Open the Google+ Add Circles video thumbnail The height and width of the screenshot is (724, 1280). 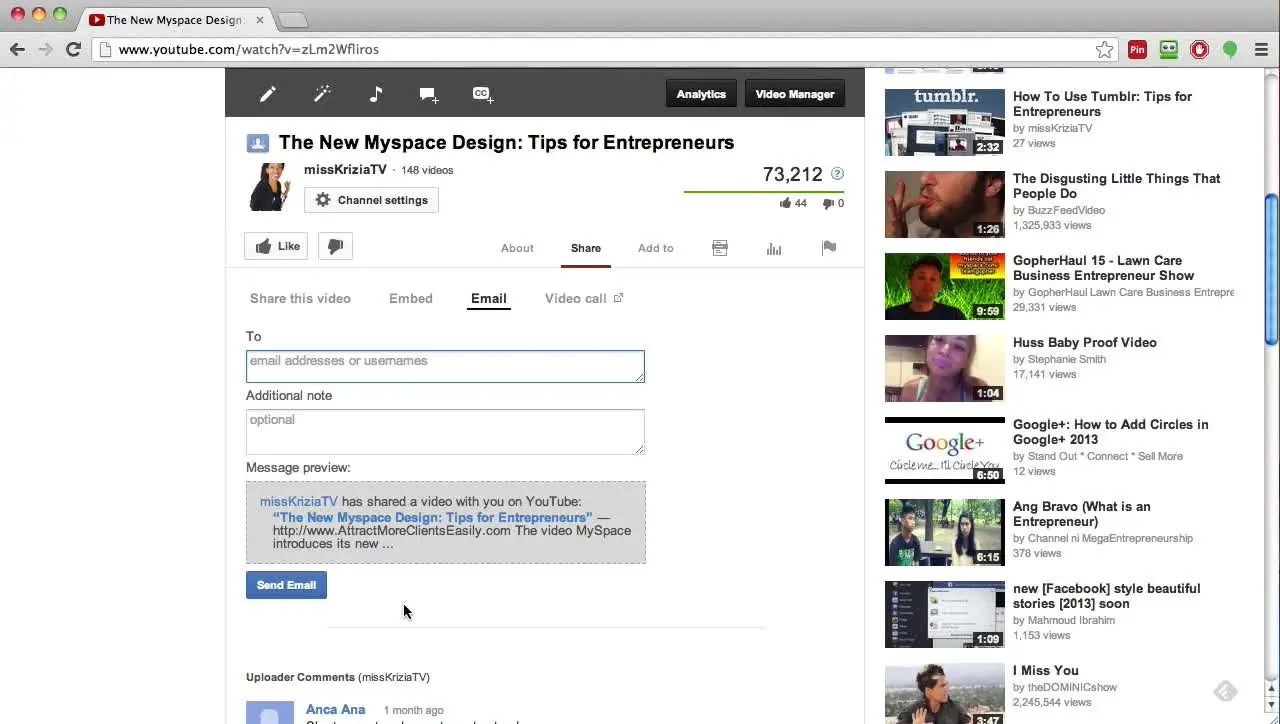click(x=945, y=450)
